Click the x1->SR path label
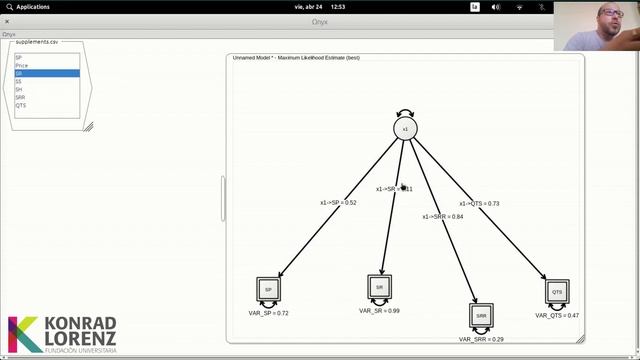Screen dimensions: 640x360 (394, 189)
